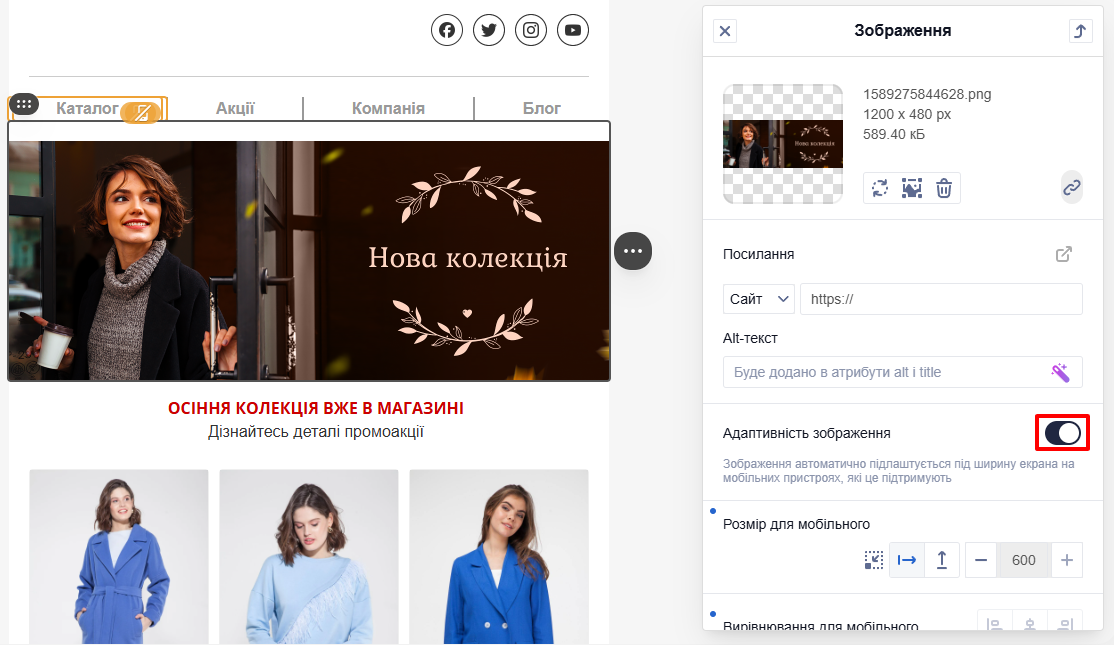Click the image thumbnail preview in panel
Viewport: 1114px width, 645px height.
click(x=783, y=144)
